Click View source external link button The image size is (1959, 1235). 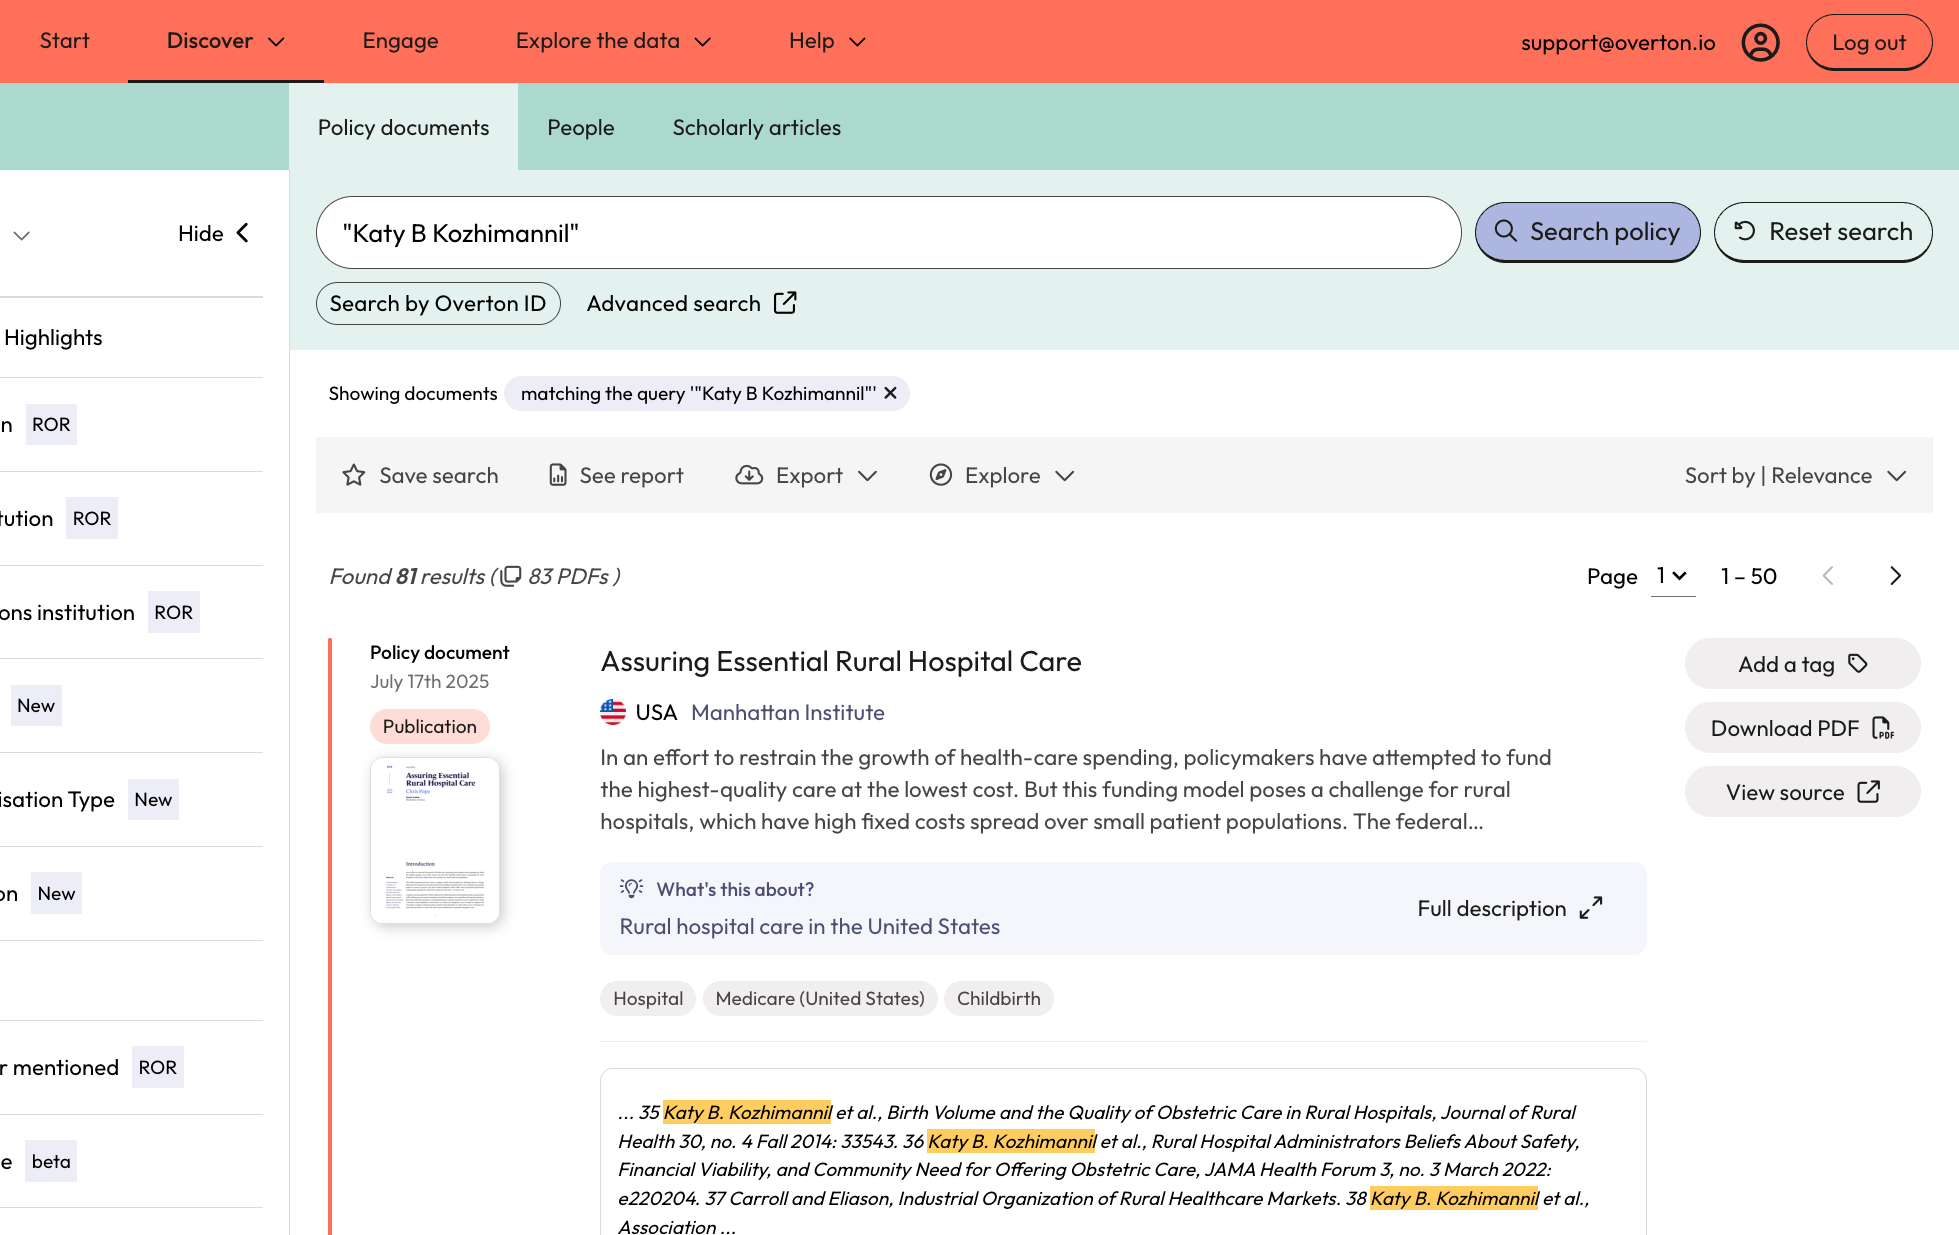[x=1802, y=792]
